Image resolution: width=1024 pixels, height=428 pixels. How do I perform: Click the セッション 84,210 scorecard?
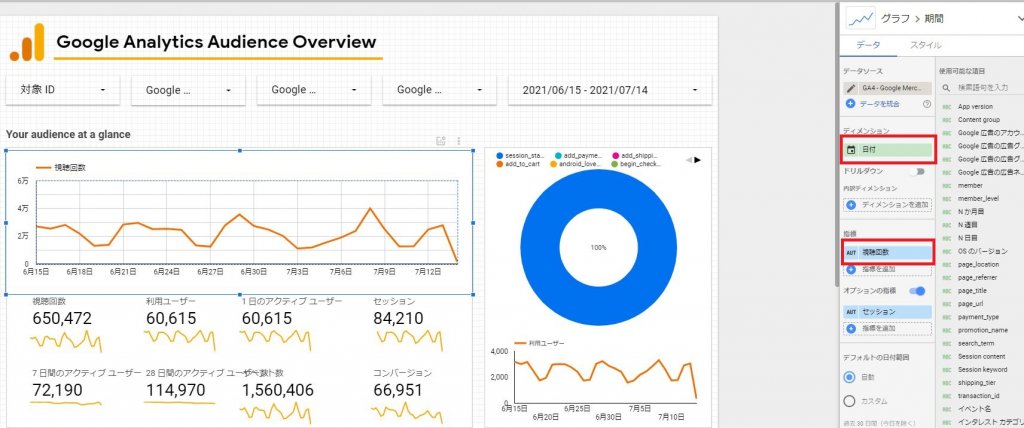point(409,323)
